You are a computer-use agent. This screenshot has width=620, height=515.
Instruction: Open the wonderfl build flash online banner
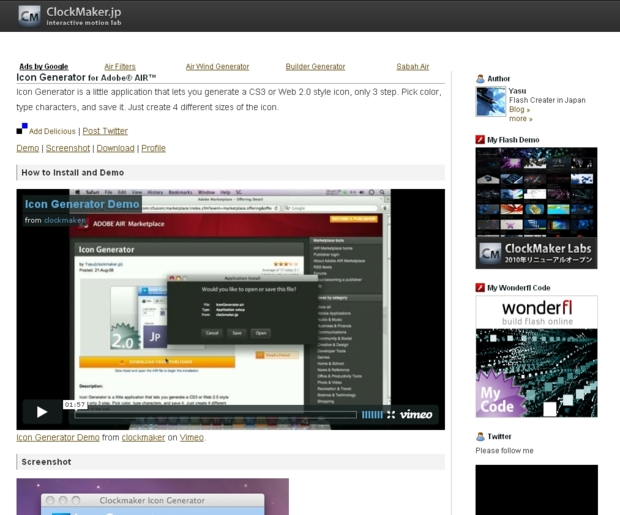pyautogui.click(x=537, y=356)
